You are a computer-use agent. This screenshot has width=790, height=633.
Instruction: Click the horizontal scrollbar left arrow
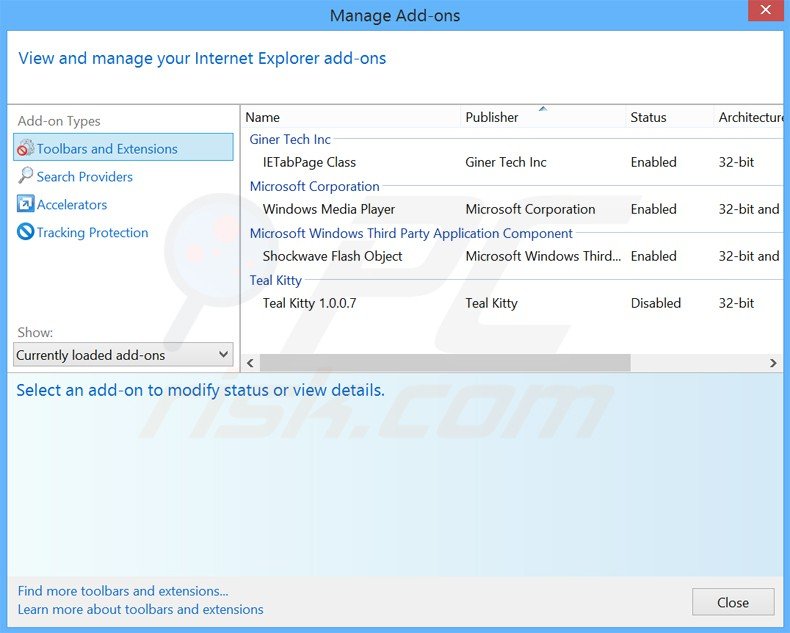[250, 363]
